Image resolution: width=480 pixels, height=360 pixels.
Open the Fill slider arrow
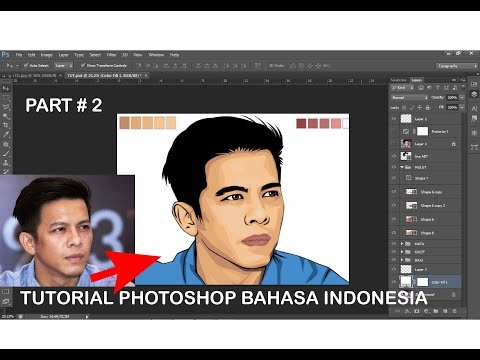coord(462,108)
